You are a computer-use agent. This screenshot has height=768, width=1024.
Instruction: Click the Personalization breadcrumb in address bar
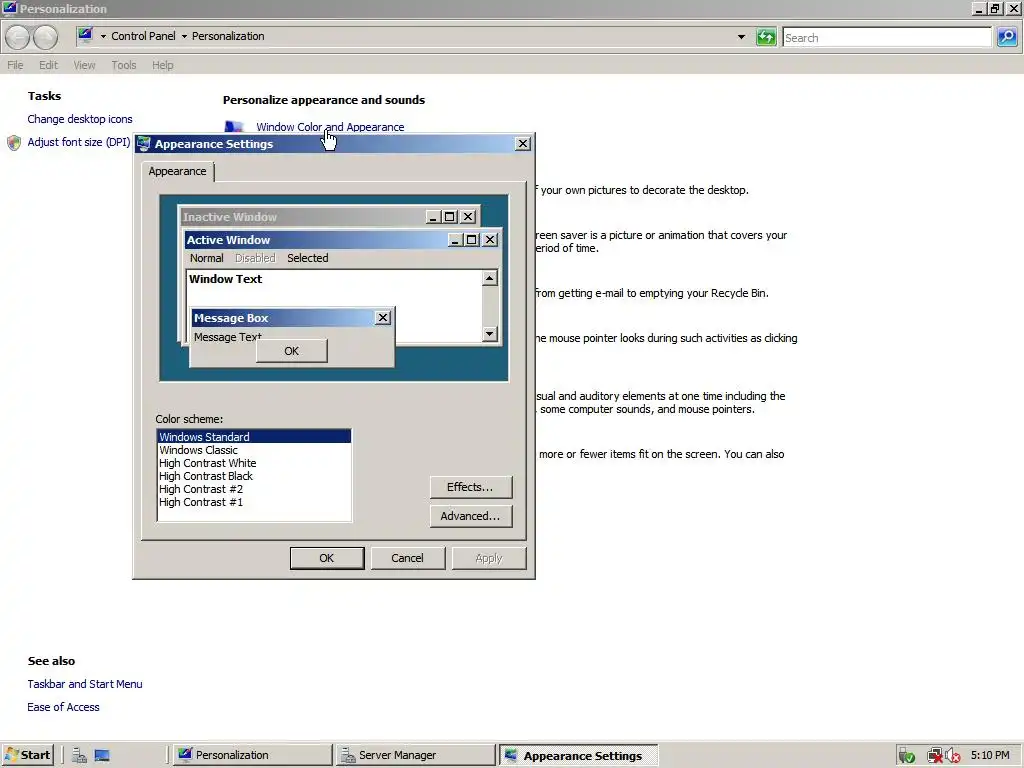click(x=228, y=36)
